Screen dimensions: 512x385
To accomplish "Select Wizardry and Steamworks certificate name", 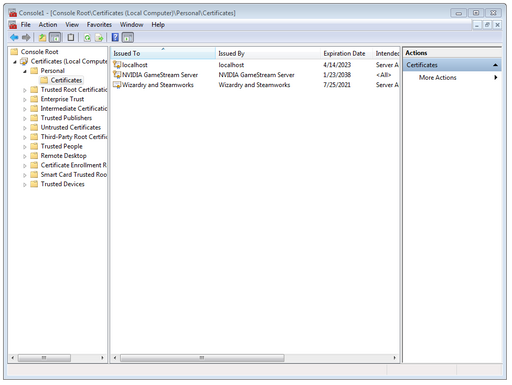I will click(x=158, y=85).
